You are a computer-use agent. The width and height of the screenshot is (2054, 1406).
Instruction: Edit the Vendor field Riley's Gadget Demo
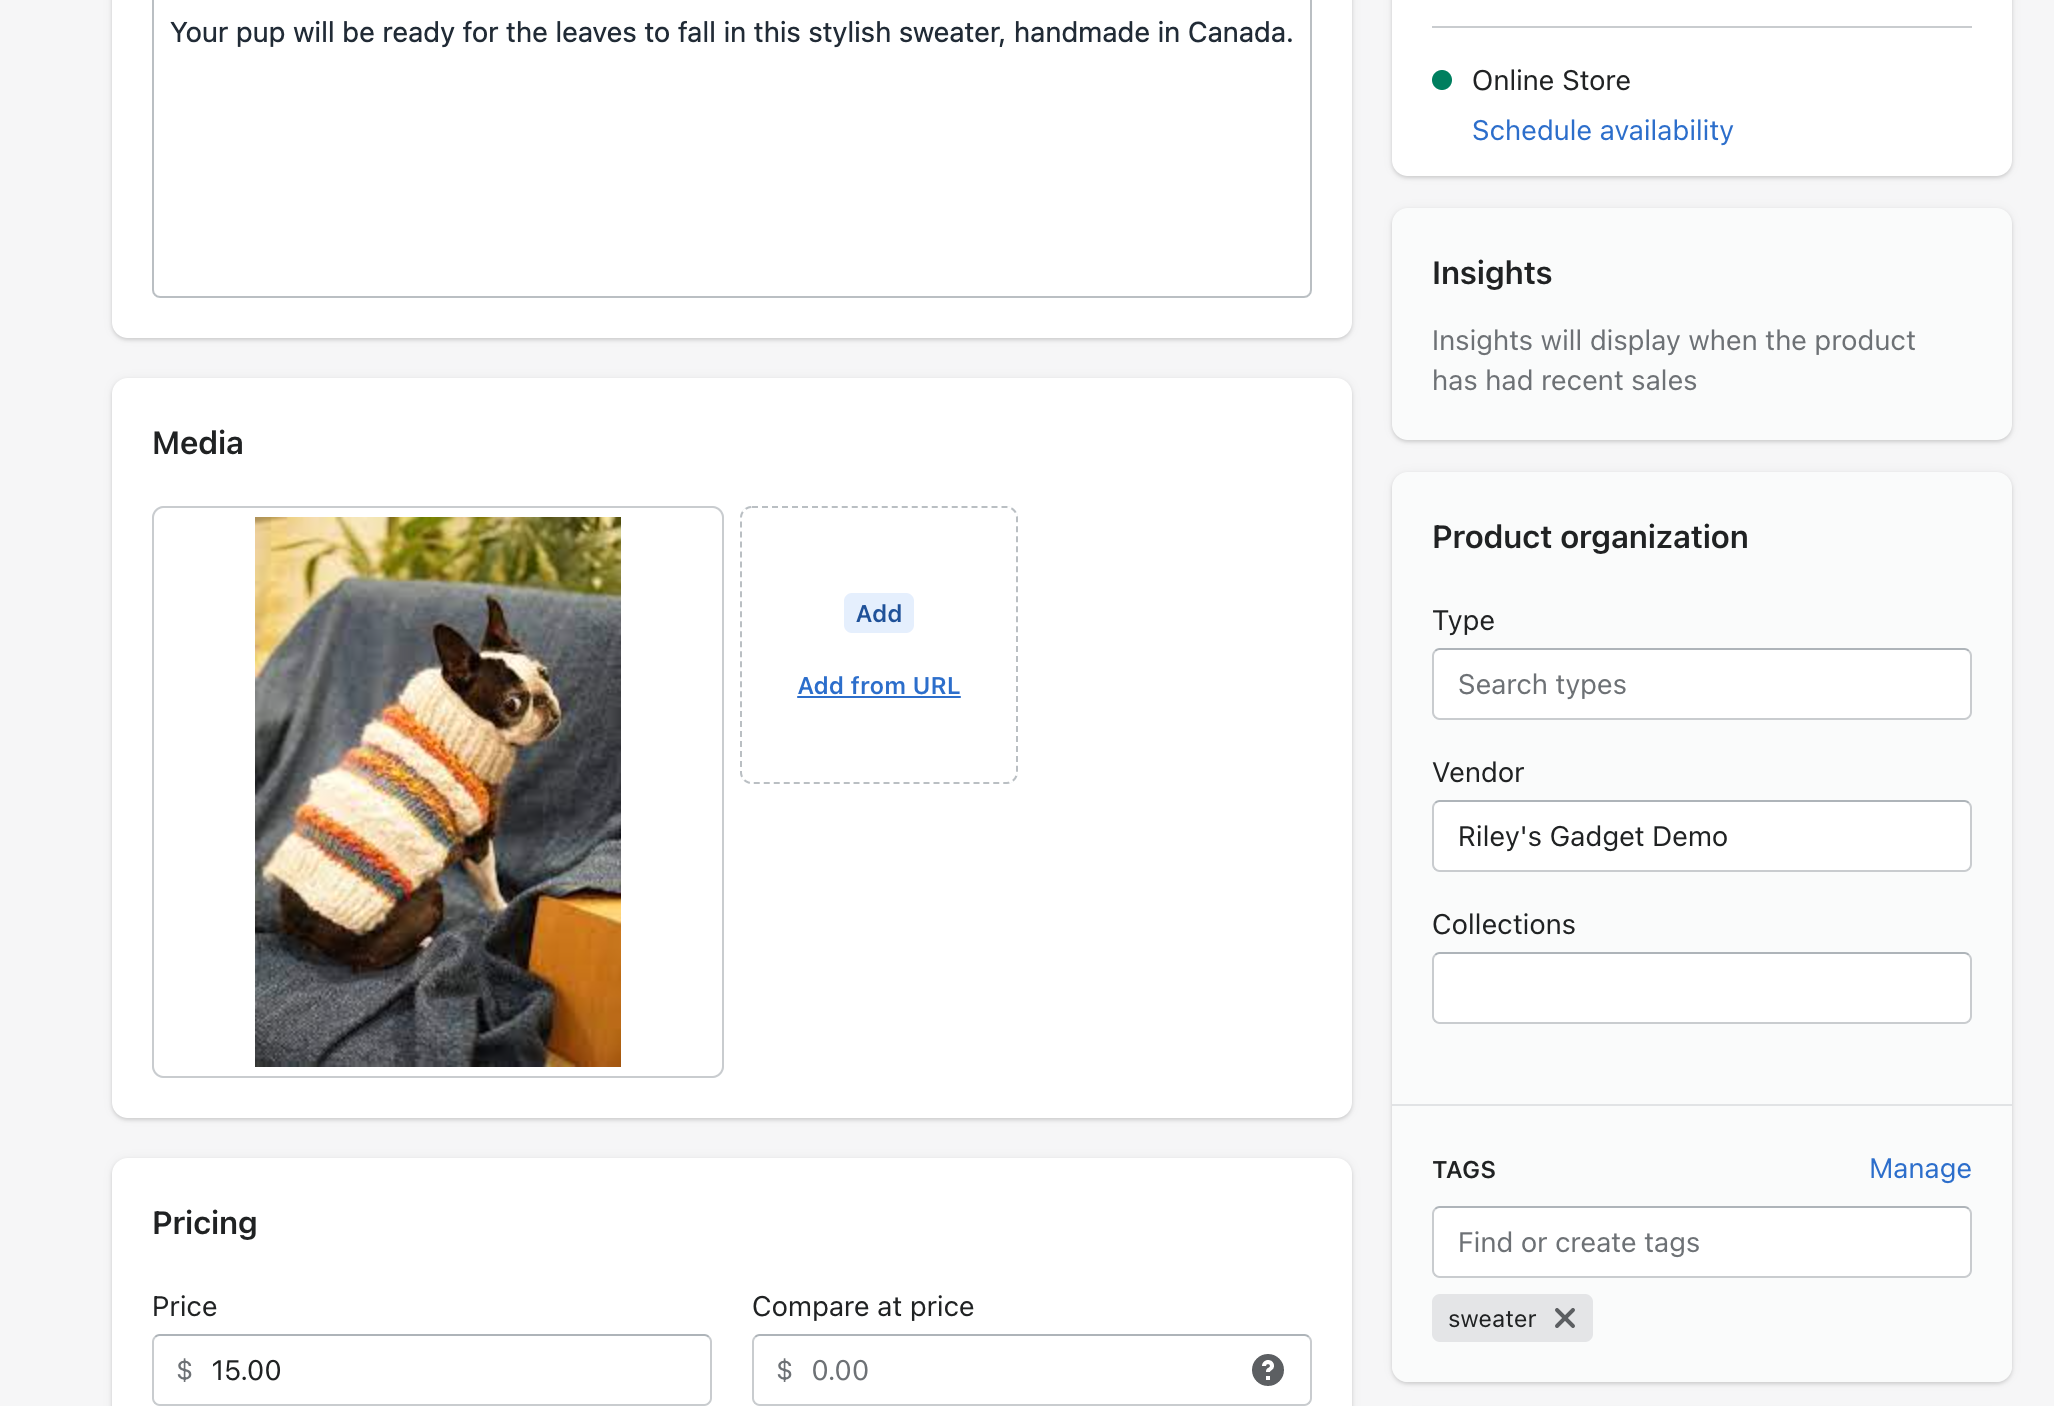(x=1701, y=836)
